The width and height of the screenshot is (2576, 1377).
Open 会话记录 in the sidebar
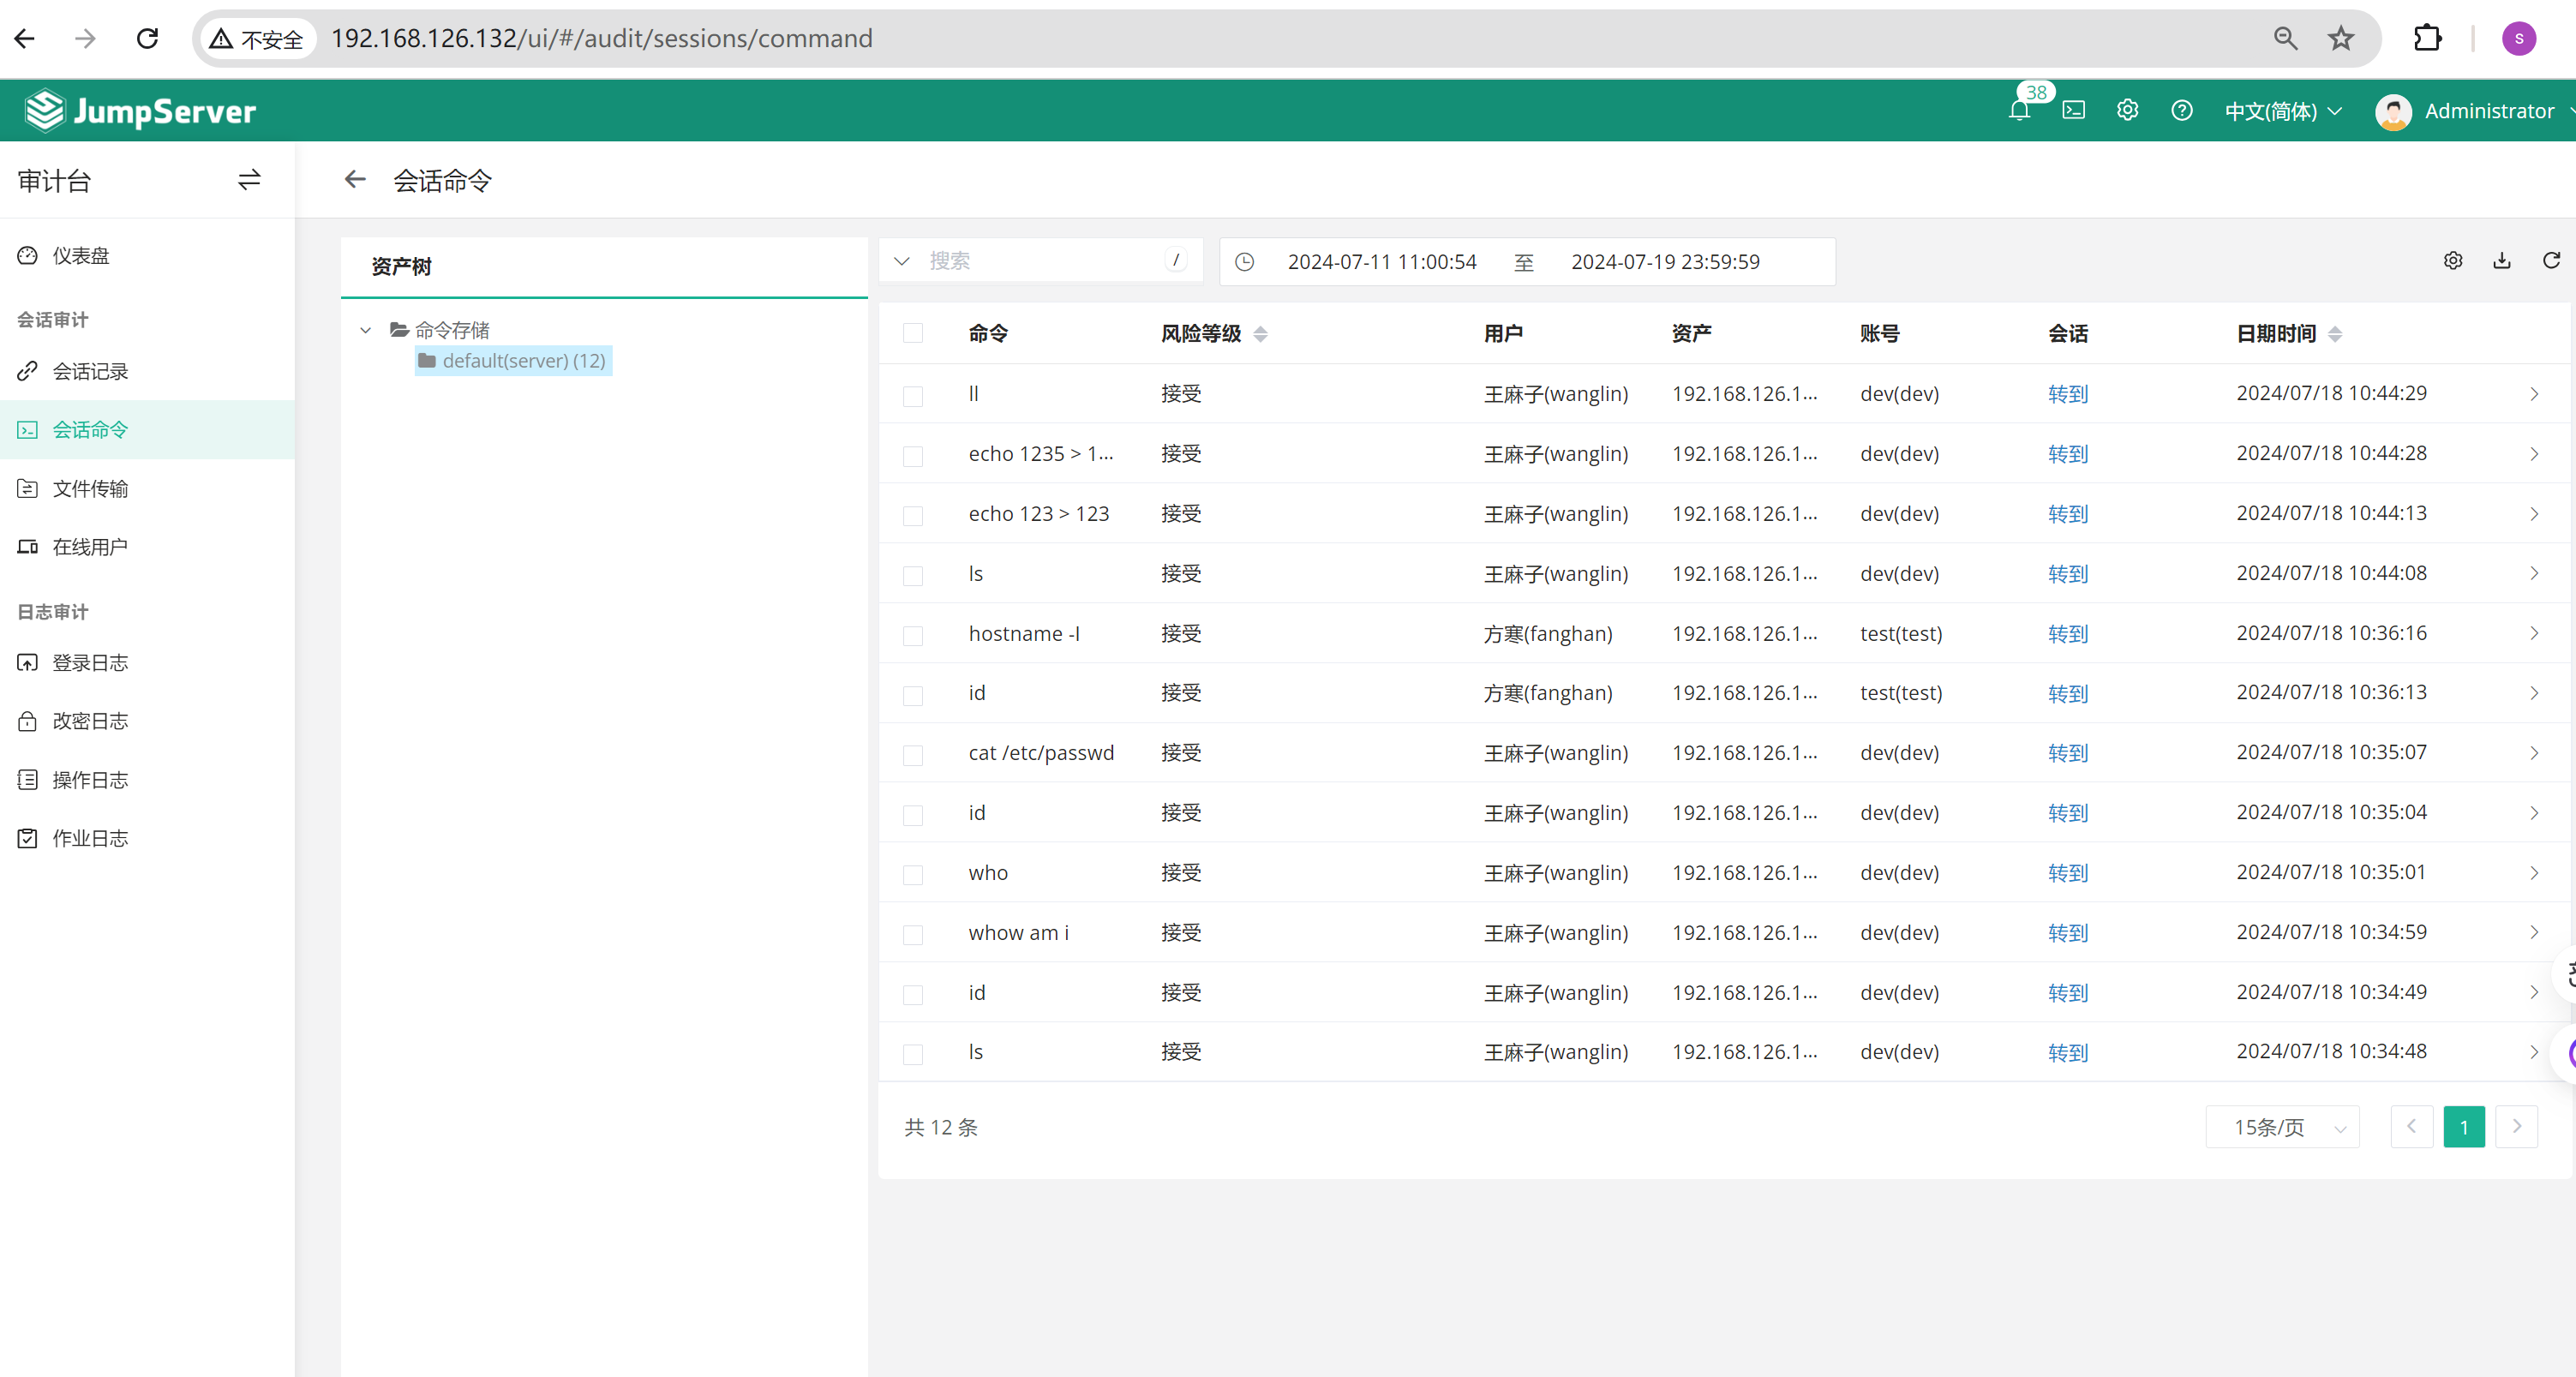coord(90,372)
